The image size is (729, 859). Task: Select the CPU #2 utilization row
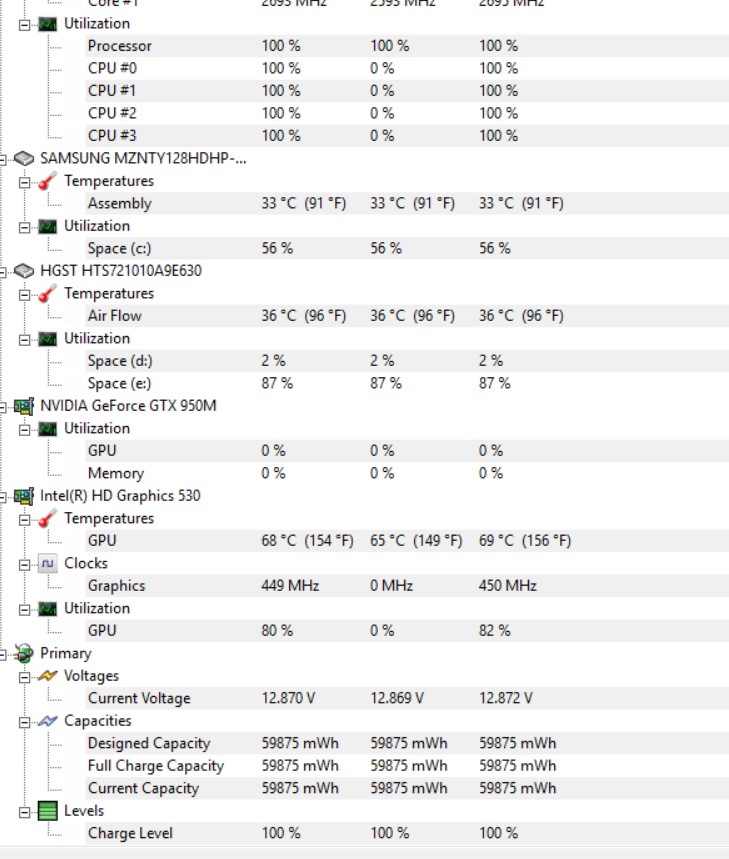point(112,113)
